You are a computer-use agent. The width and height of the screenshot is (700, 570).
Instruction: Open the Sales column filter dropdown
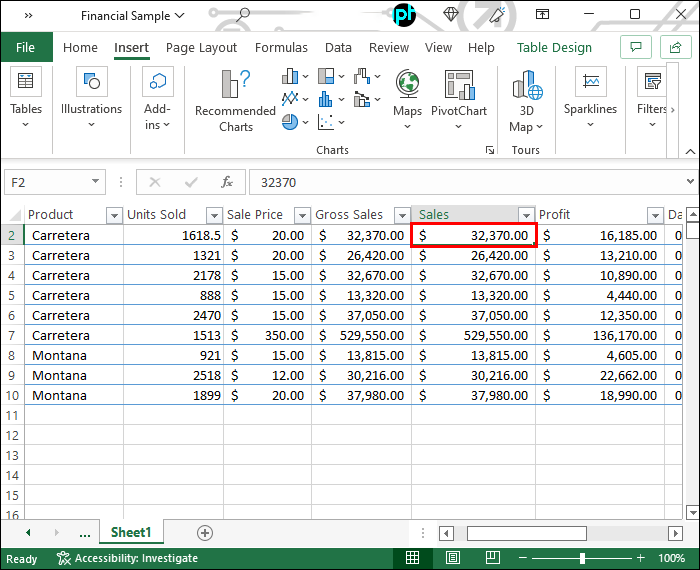pyautogui.click(x=526, y=215)
